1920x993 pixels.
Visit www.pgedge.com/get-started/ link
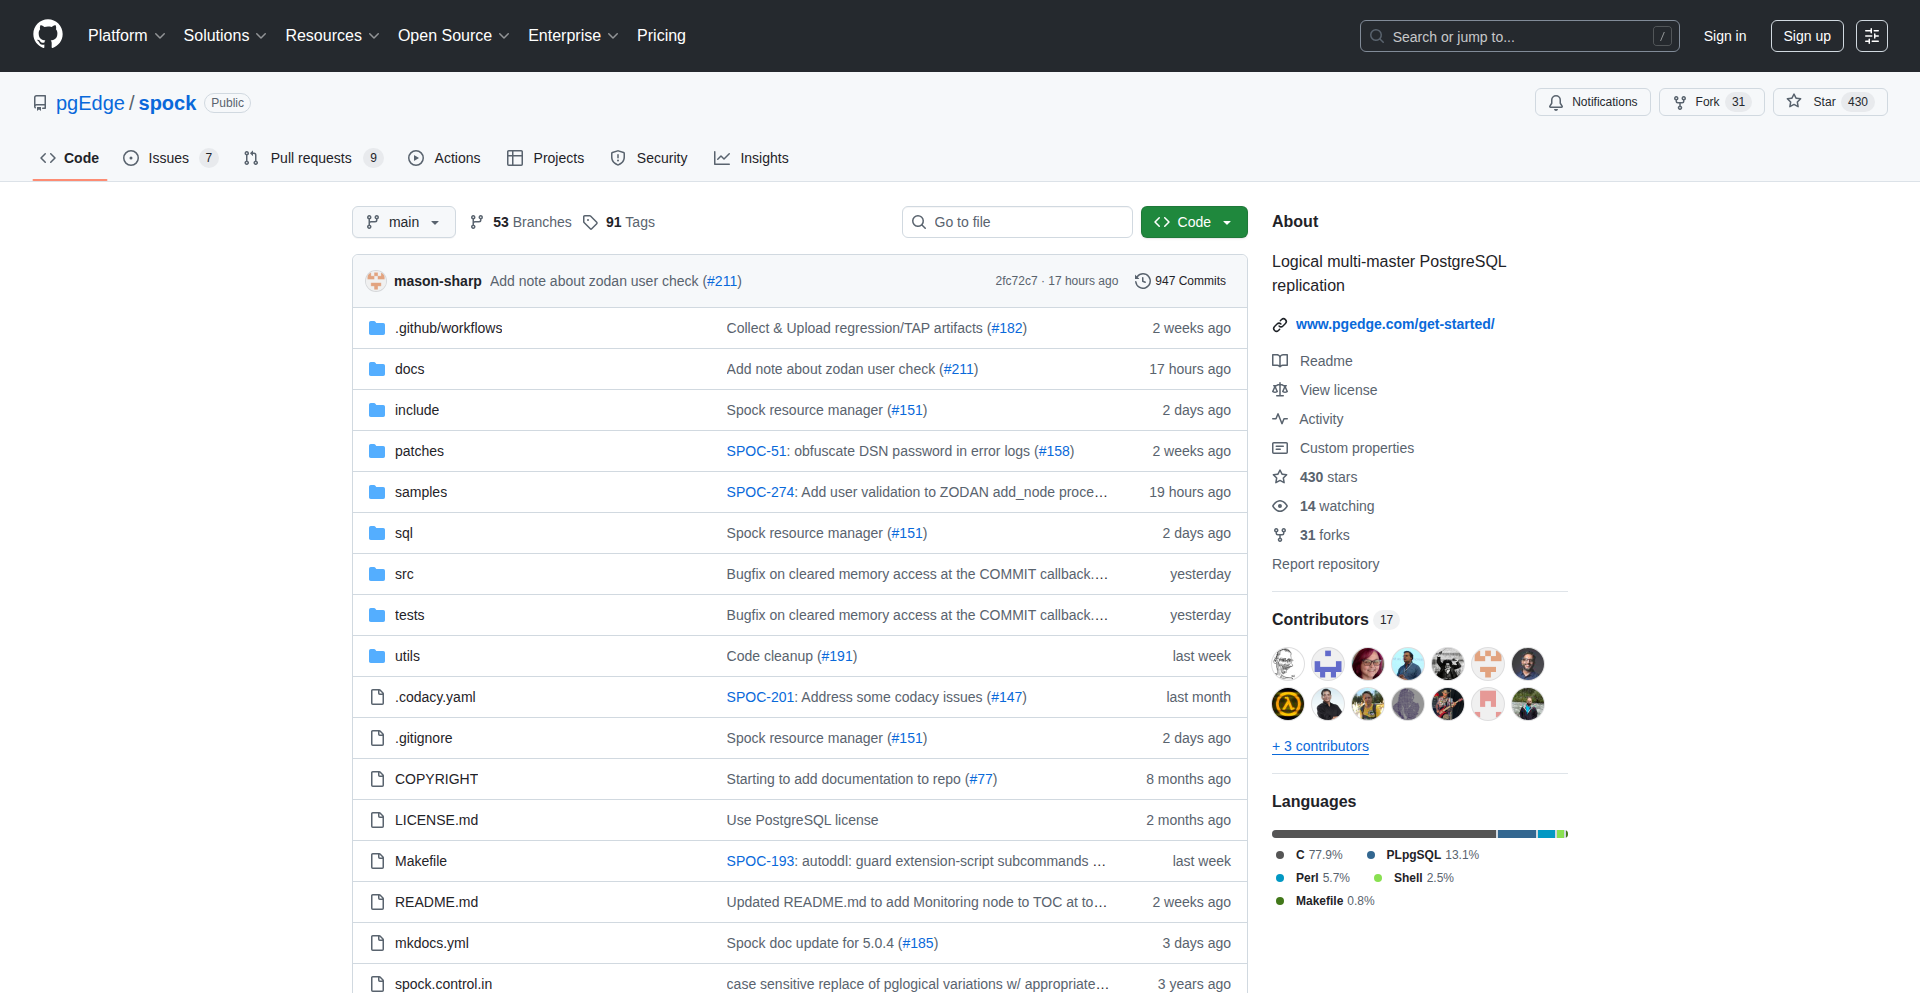(1395, 324)
